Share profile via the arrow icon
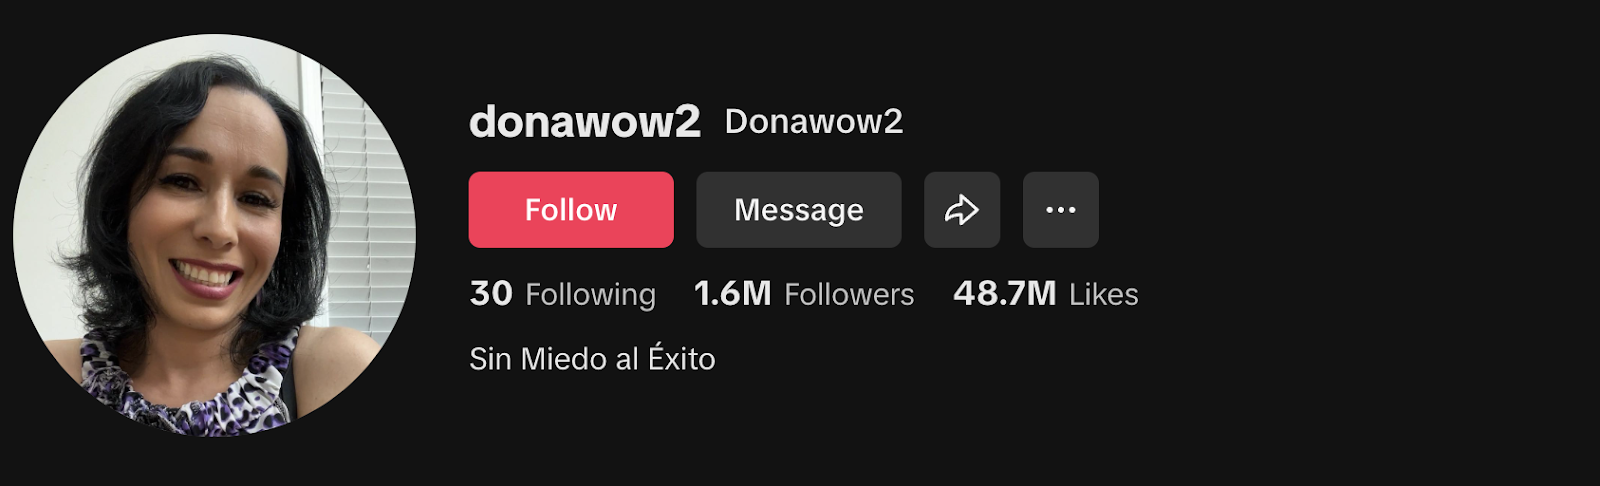This screenshot has width=1600, height=486. coord(962,210)
